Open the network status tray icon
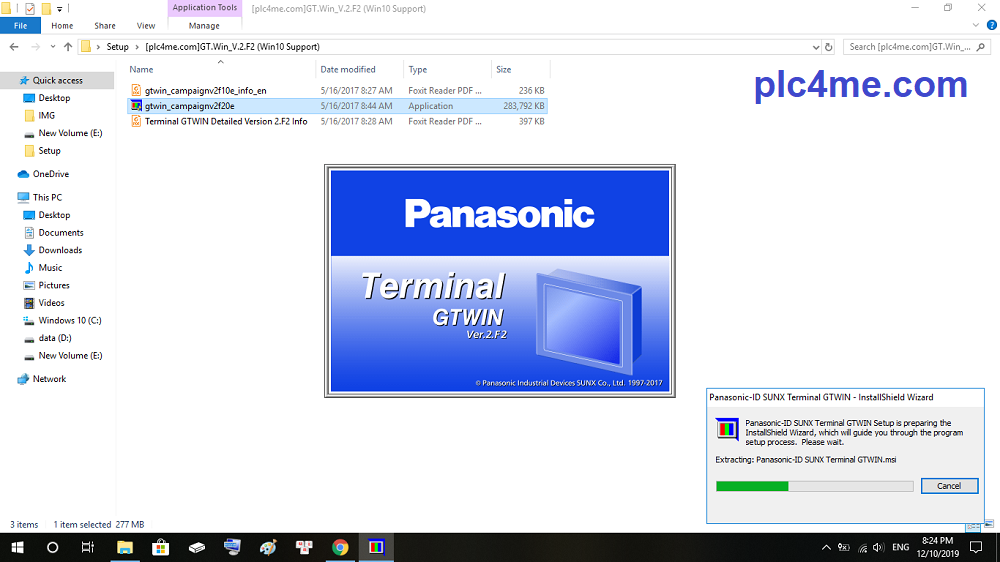Viewport: 1000px width, 562px height. pos(862,547)
